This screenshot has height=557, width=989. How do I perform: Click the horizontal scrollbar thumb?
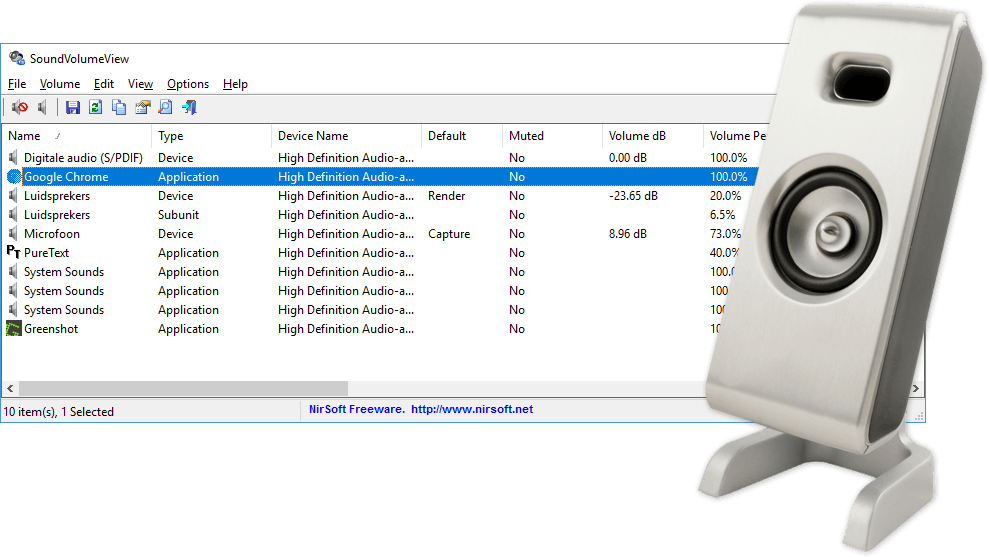184,388
